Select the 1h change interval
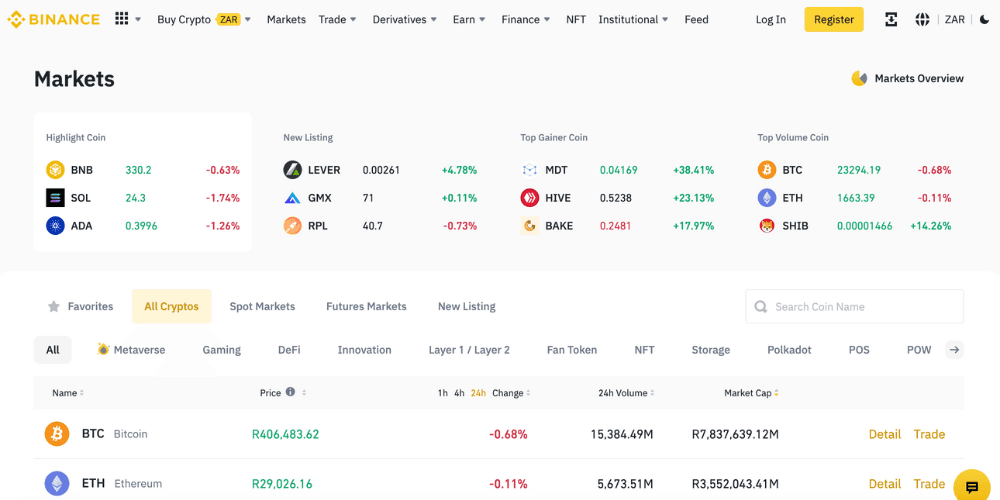1000x500 pixels. (442, 393)
